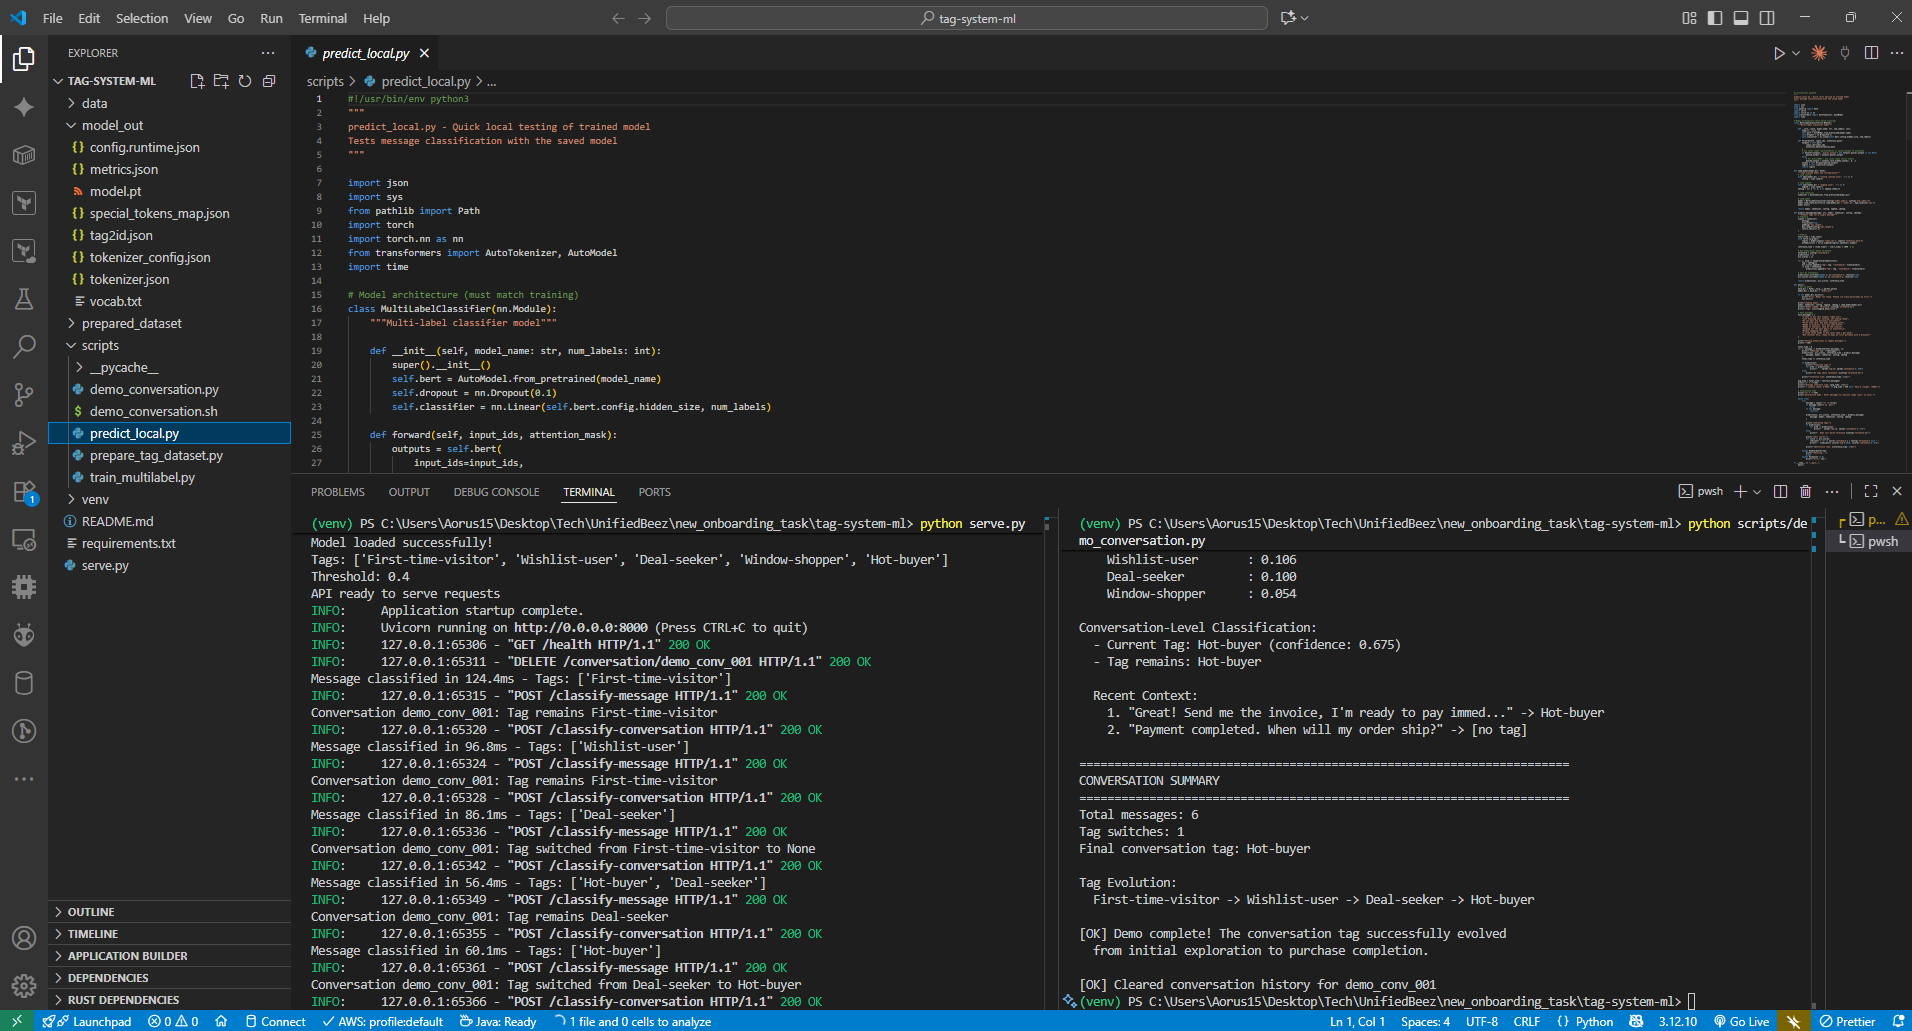Image resolution: width=1912 pixels, height=1031 pixels.
Task: Expand the OUTLINE section
Action: tap(91, 912)
